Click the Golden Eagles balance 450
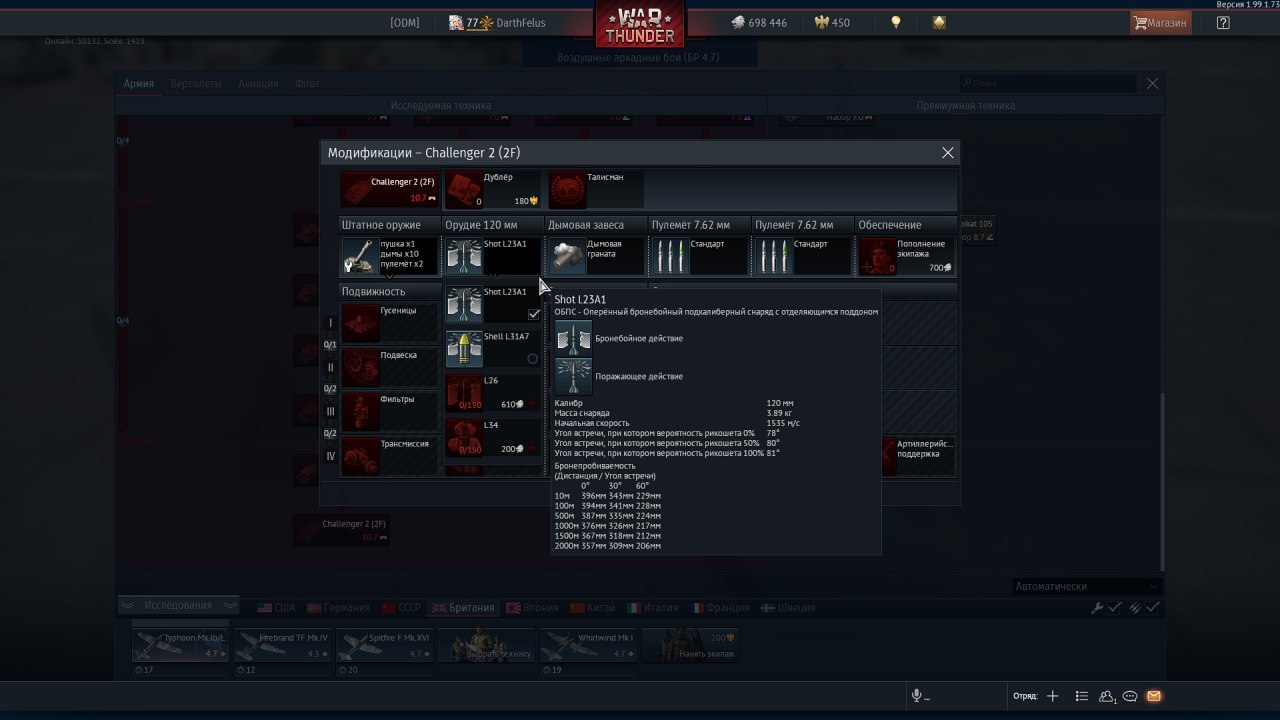This screenshot has height=720, width=1280. pos(832,22)
